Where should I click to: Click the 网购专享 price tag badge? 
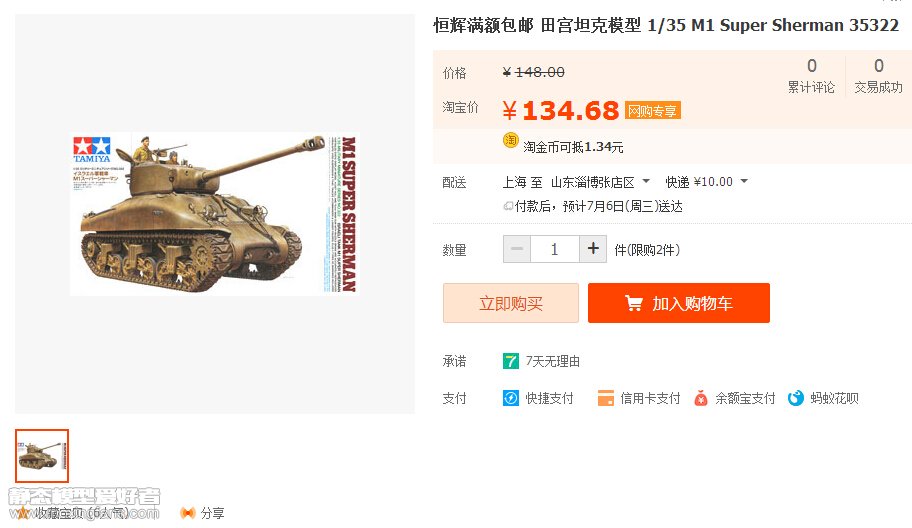pos(653,110)
